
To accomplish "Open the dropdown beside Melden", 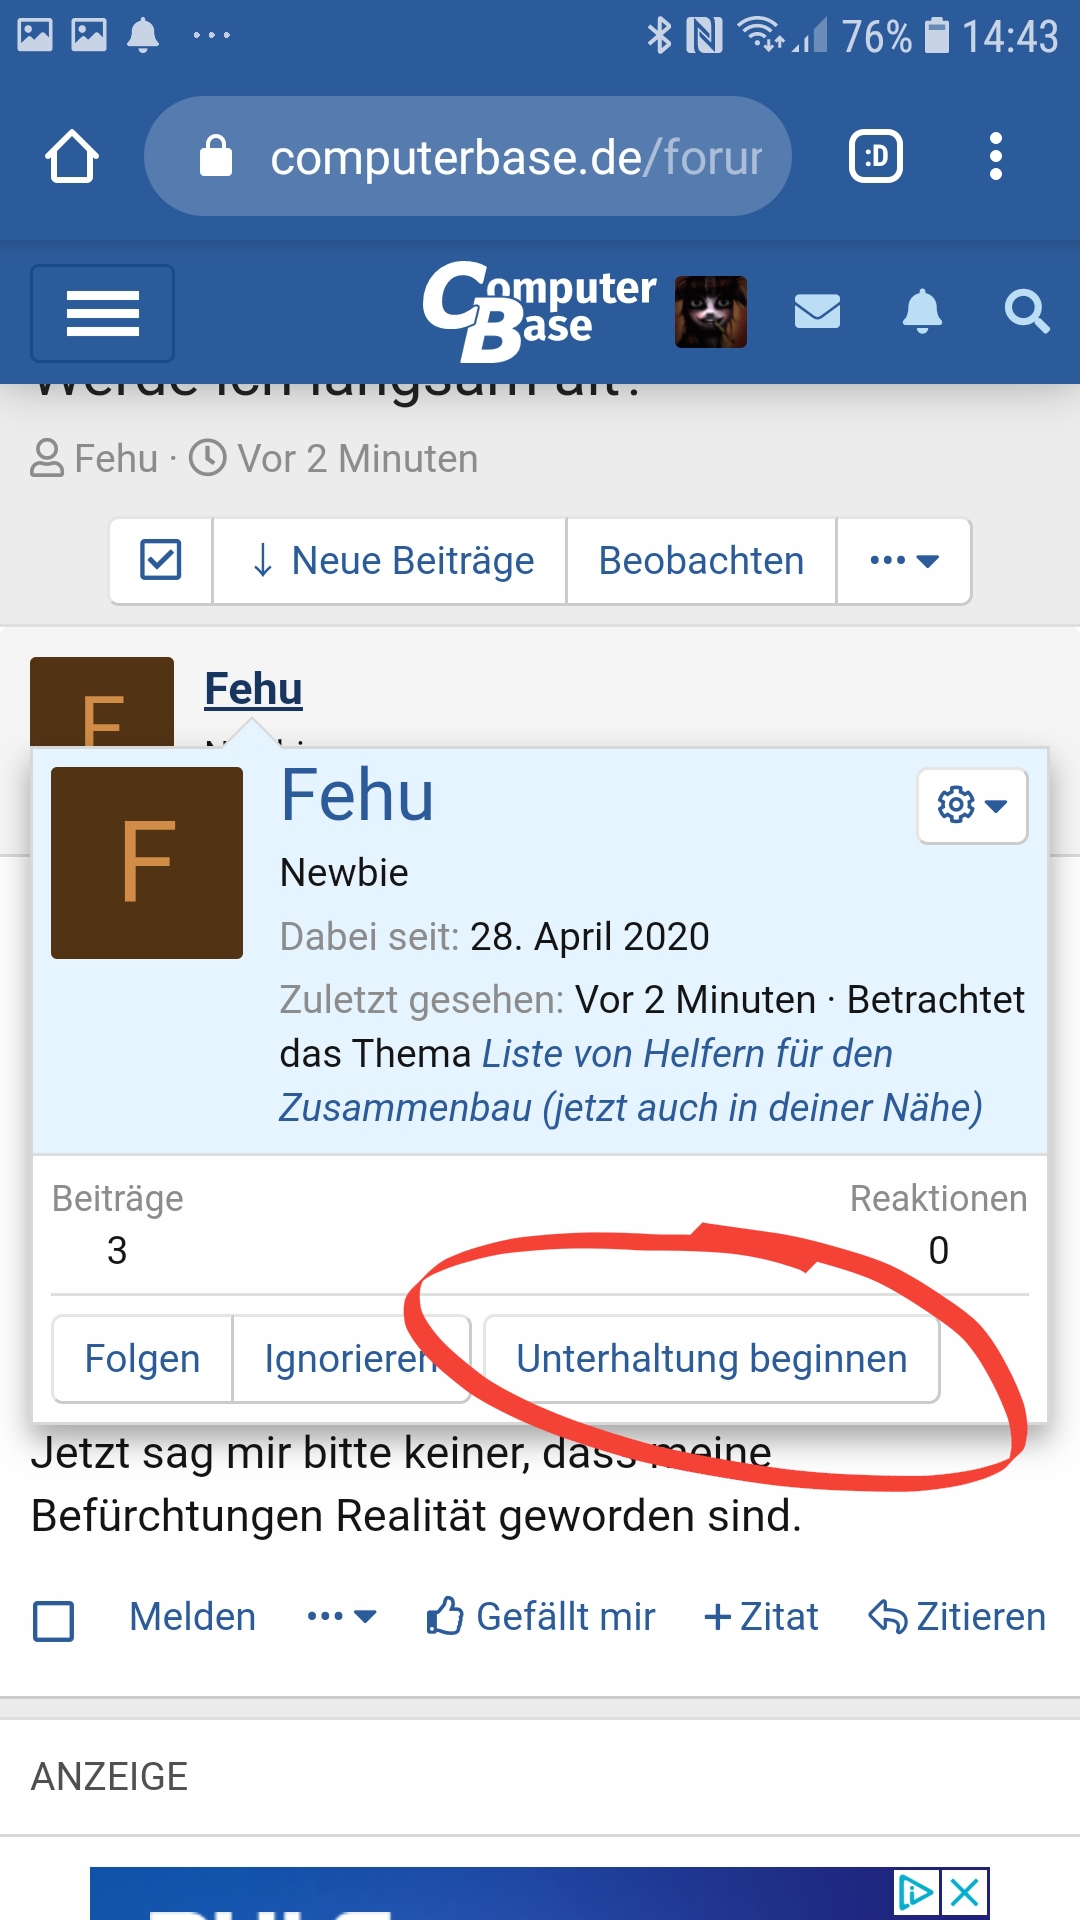I will tap(340, 1614).
